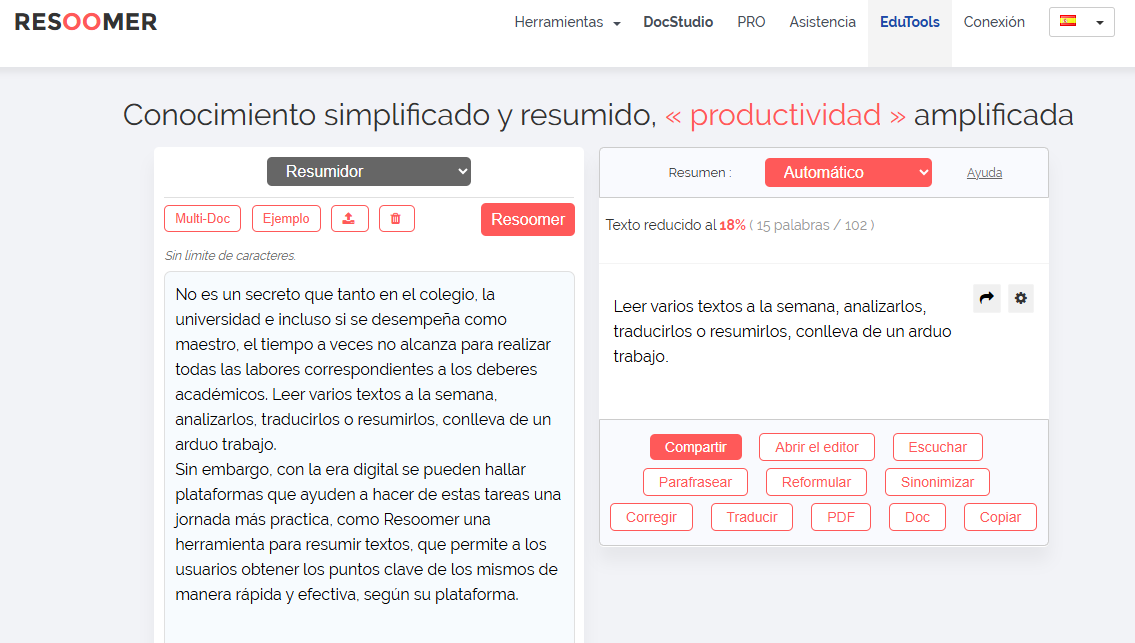
Task: Click the Spanish flag language icon
Action: click(1068, 21)
